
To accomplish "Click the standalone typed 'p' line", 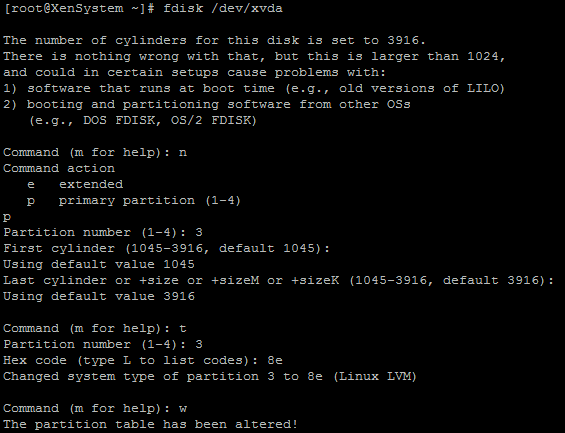I will [7, 217].
